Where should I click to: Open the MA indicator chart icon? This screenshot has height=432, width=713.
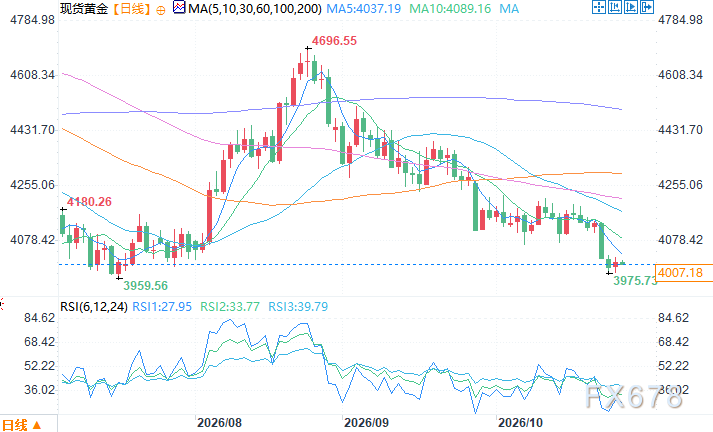[x=179, y=7]
